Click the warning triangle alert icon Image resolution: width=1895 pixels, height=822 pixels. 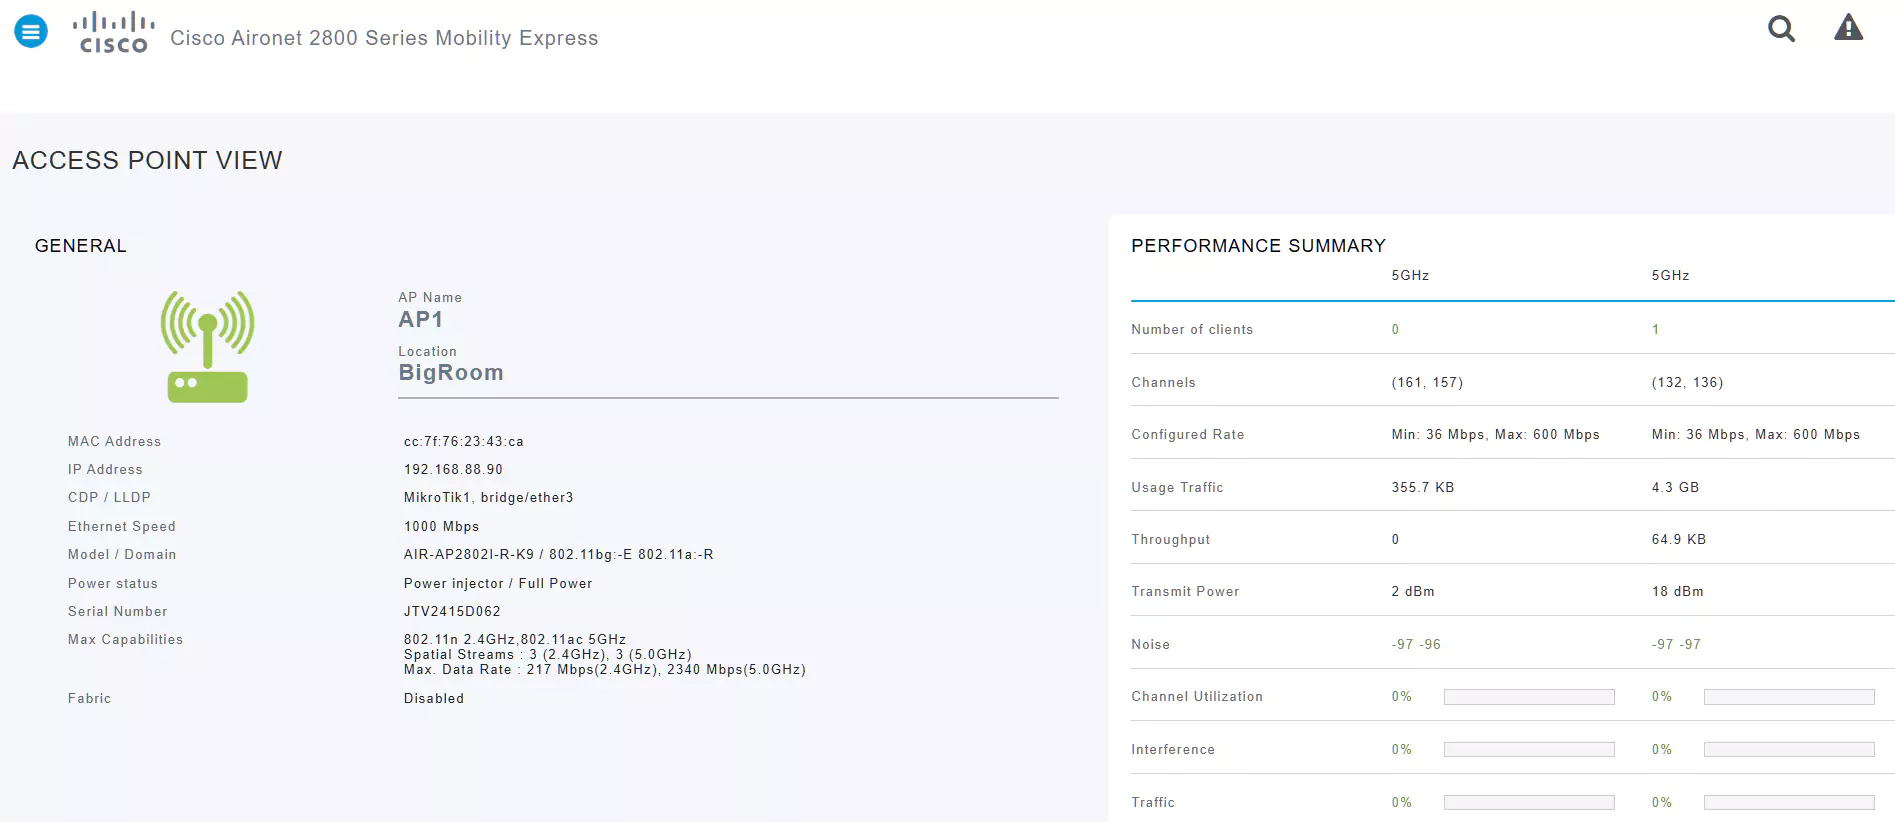tap(1848, 28)
